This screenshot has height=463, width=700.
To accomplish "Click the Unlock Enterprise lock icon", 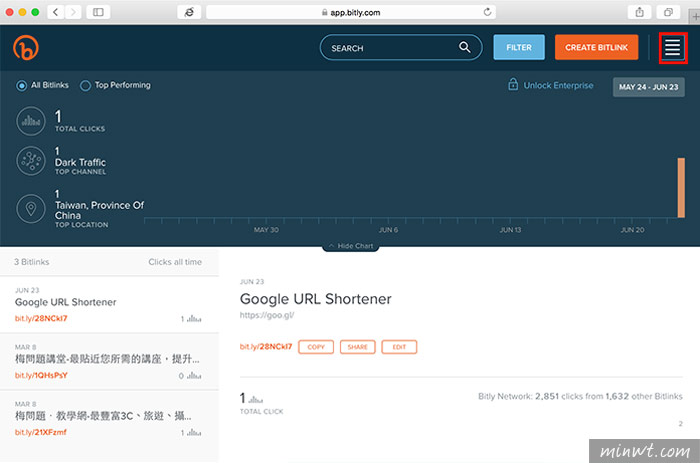I will point(513,84).
